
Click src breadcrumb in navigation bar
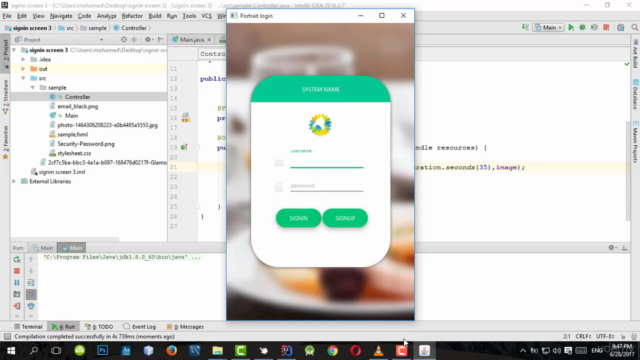tap(66, 28)
